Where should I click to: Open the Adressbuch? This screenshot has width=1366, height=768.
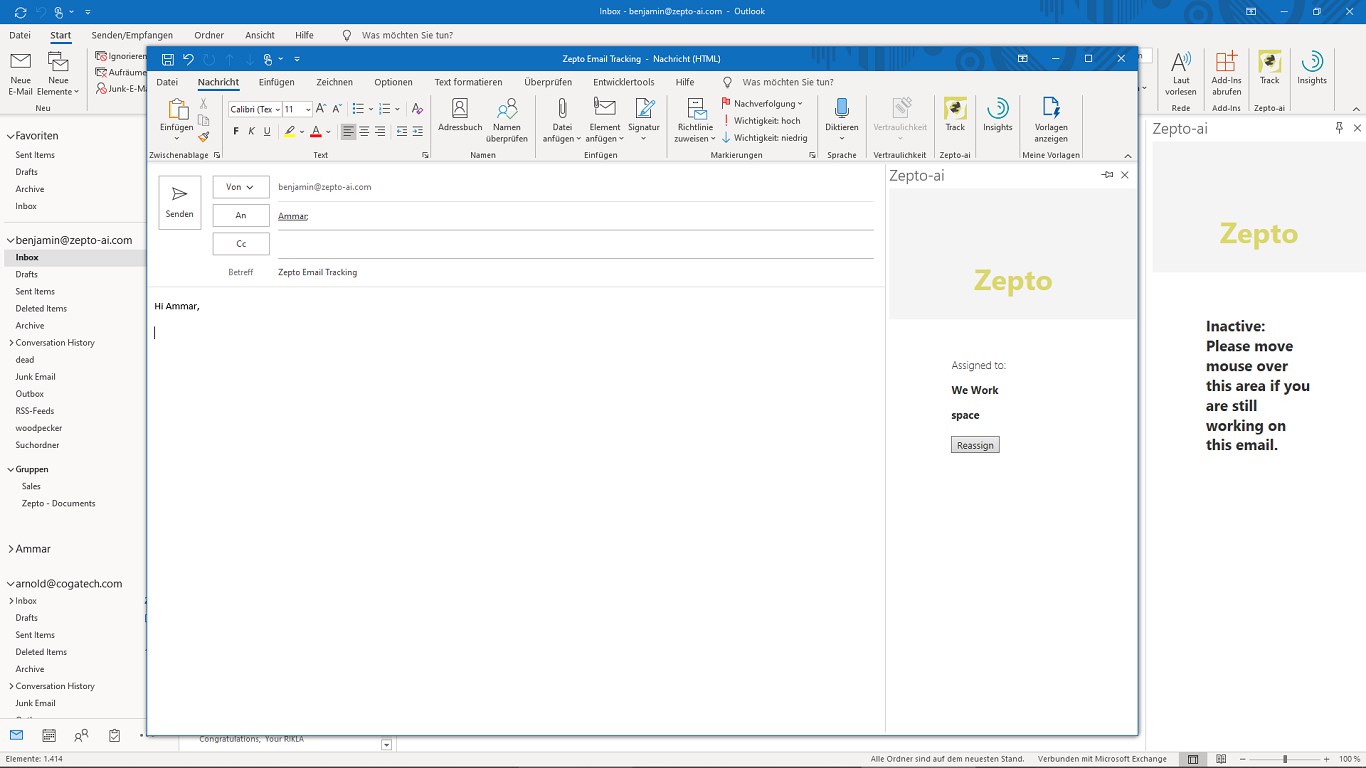[x=460, y=116]
